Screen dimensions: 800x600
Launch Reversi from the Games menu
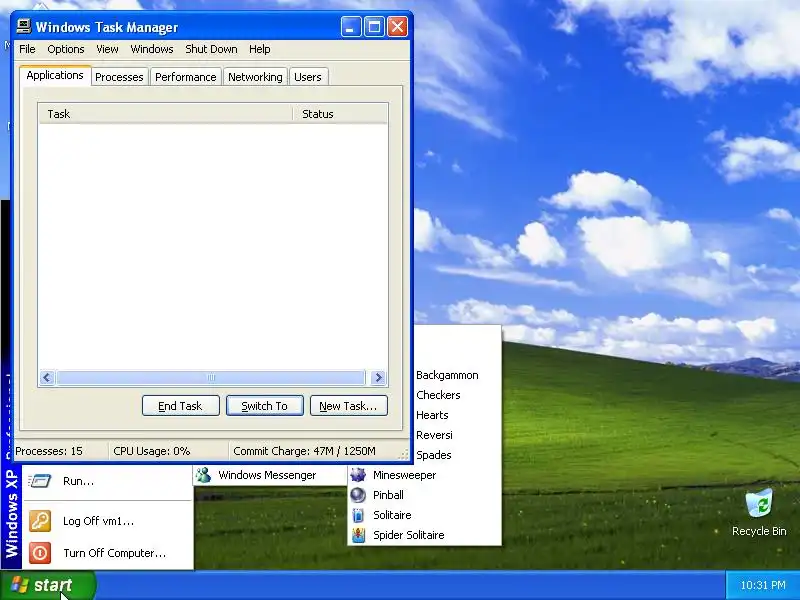pos(434,435)
